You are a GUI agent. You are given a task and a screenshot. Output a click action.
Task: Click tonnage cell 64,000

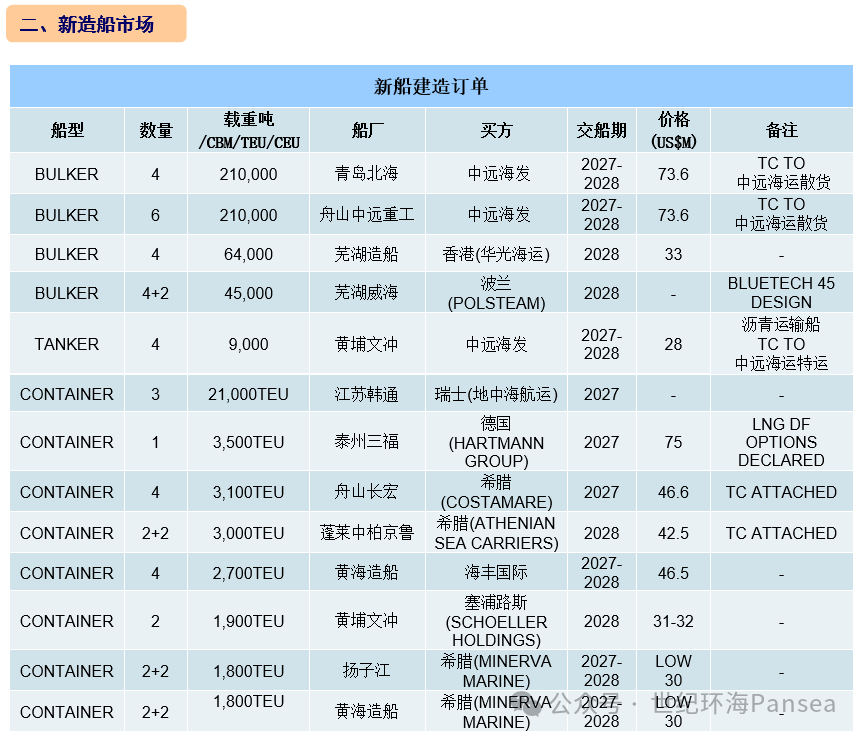tap(249, 254)
